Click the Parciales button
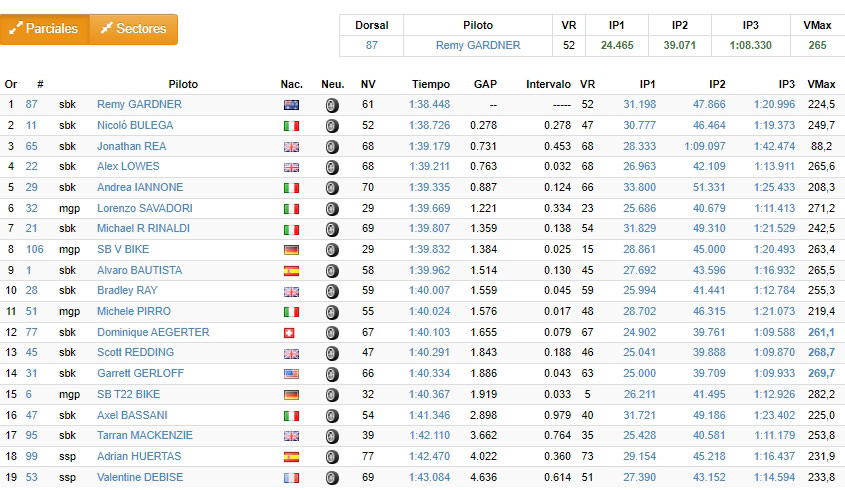This screenshot has width=845, height=490. [x=45, y=29]
